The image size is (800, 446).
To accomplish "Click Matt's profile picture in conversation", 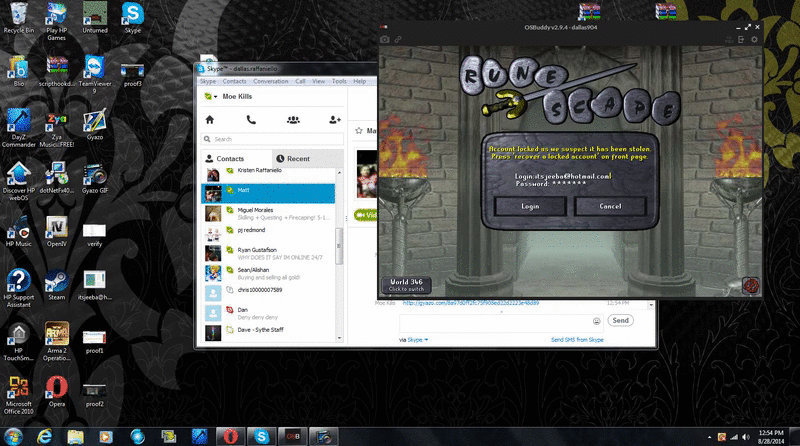I will coord(367,174).
